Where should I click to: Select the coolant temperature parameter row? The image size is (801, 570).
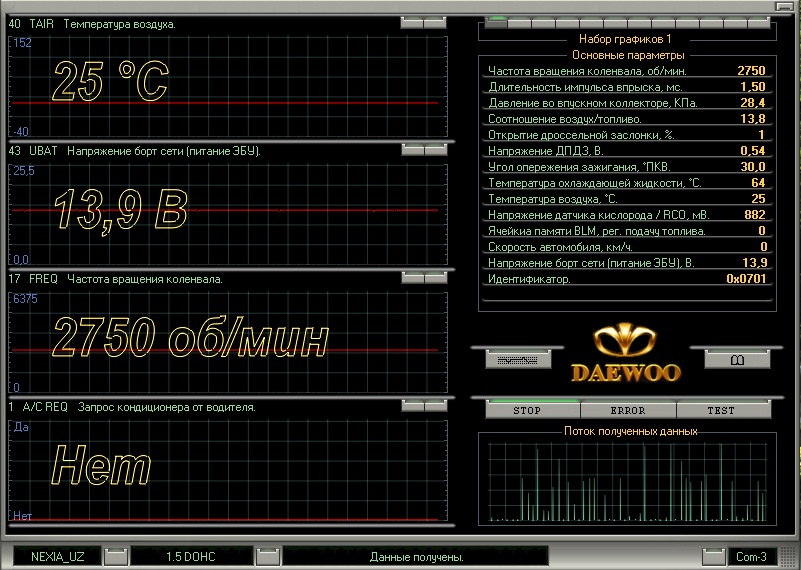pyautogui.click(x=627, y=183)
